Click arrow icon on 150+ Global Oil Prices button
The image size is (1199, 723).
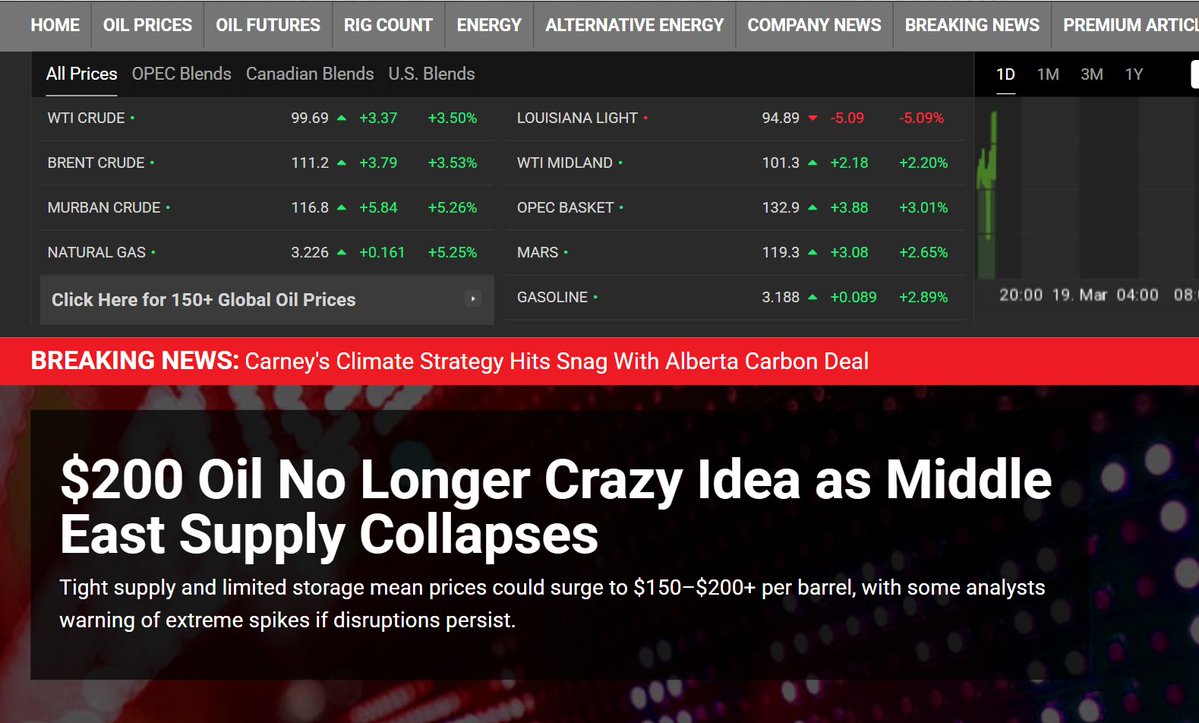click(x=473, y=299)
